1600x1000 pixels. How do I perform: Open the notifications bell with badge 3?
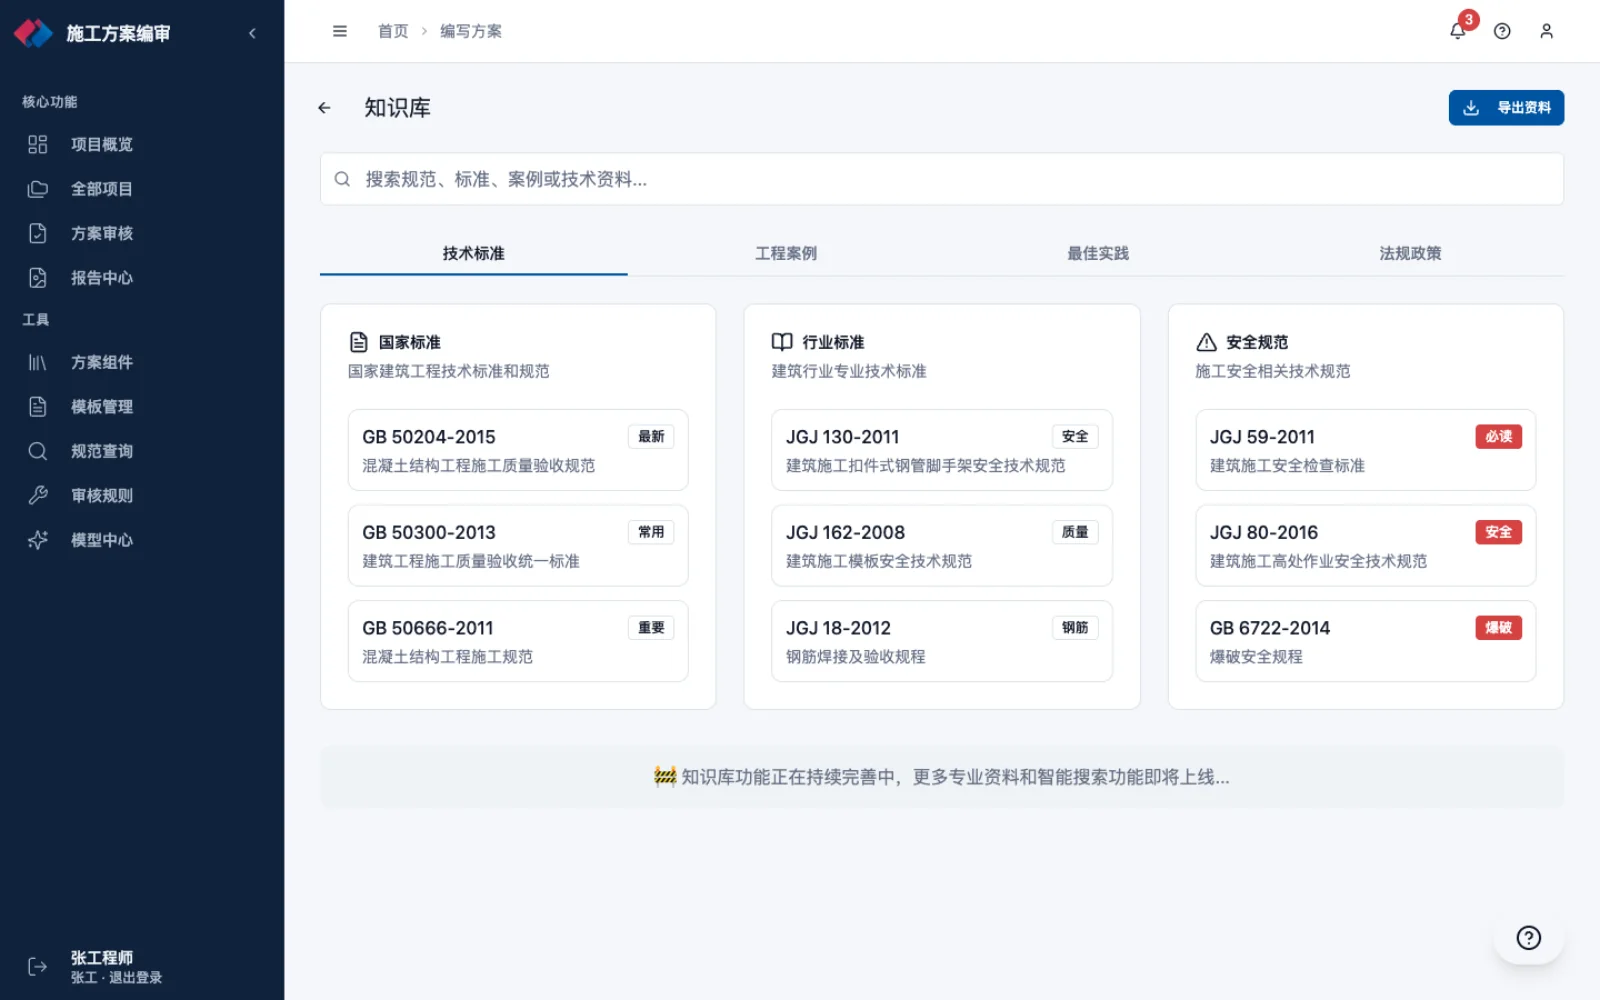click(1458, 31)
